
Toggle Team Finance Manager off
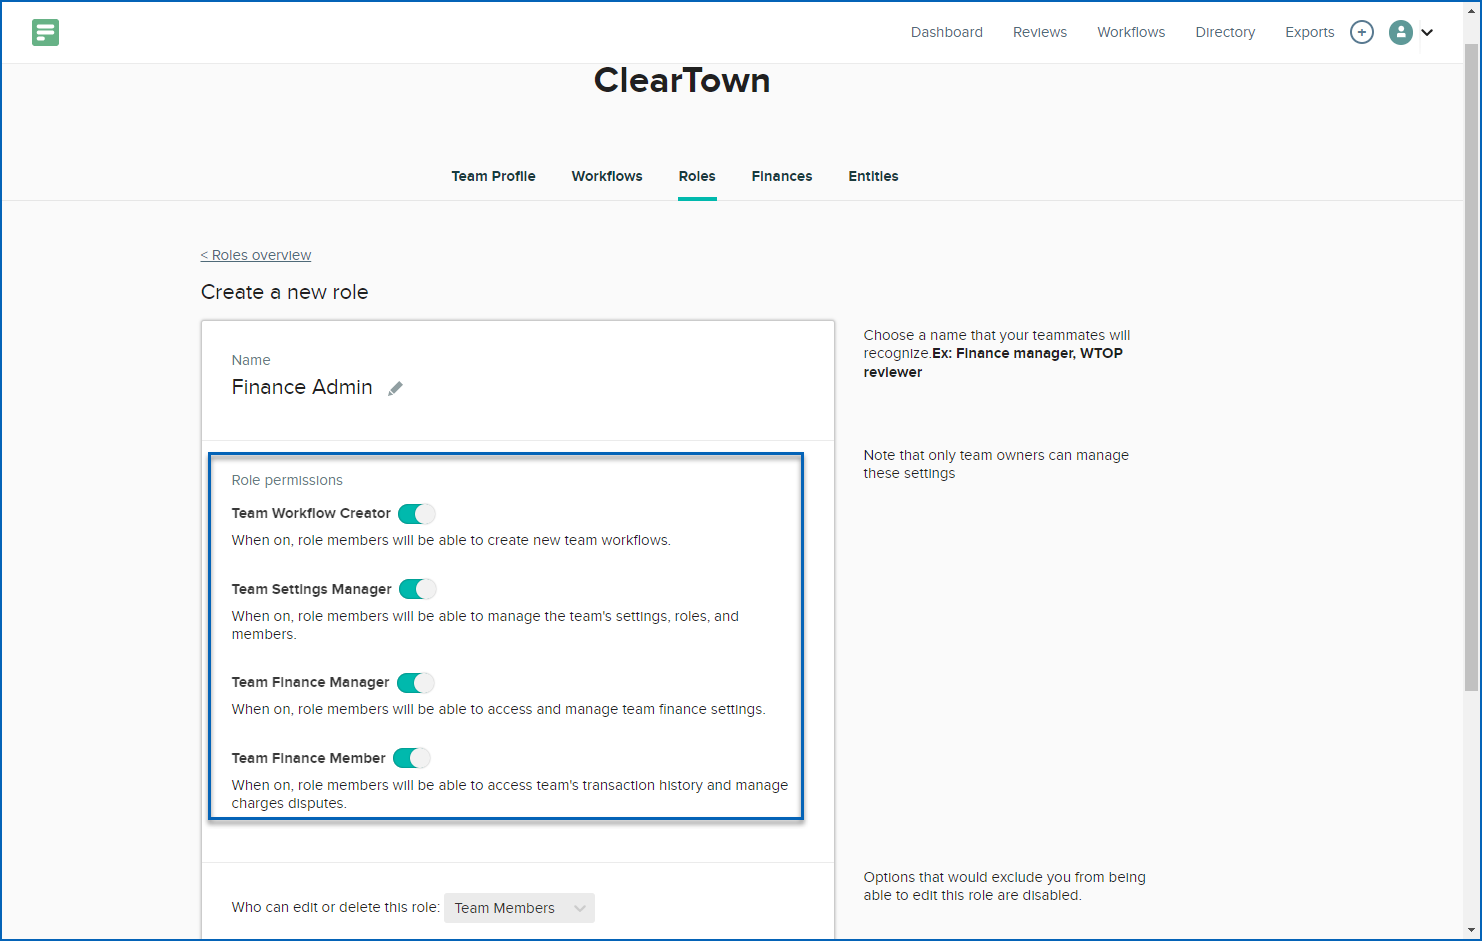416,682
